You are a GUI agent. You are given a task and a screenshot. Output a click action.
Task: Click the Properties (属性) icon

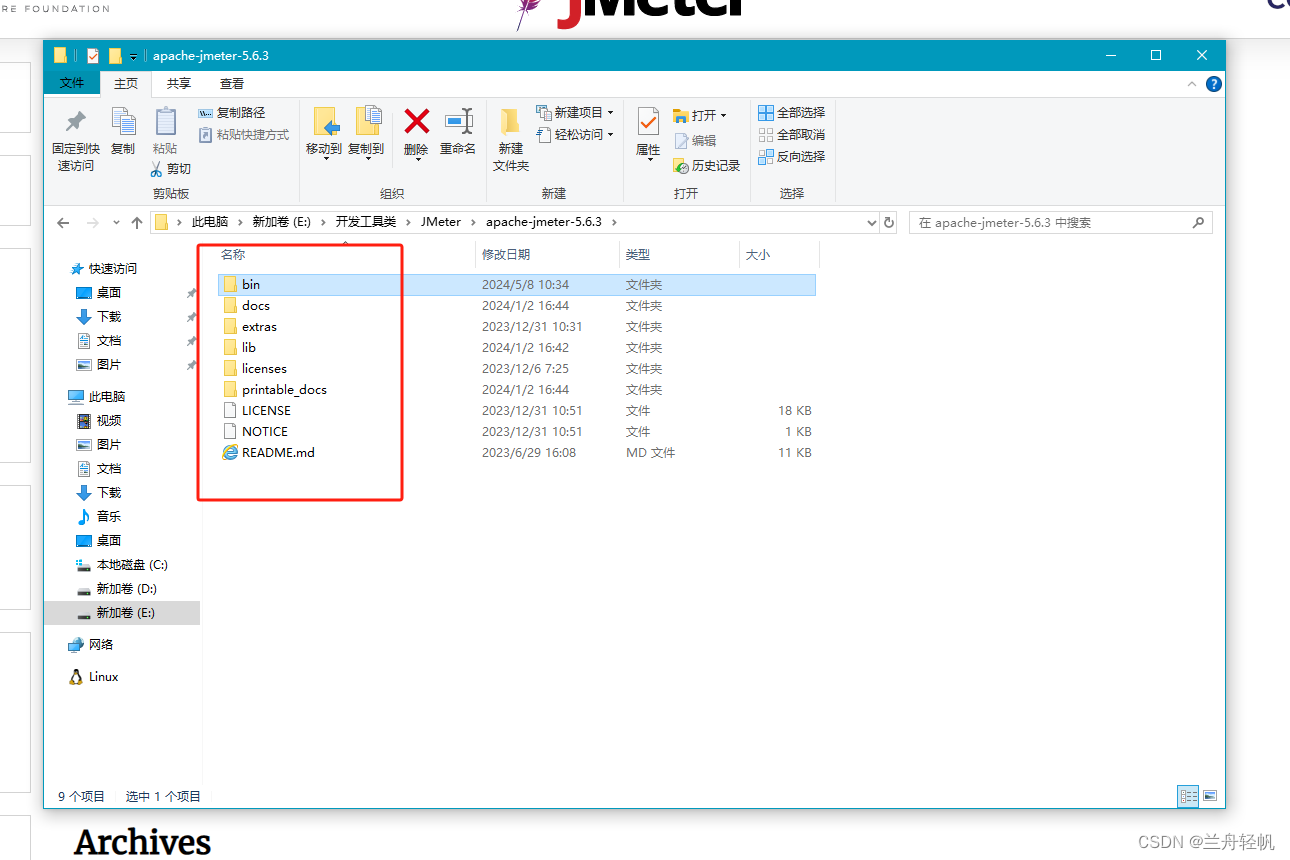click(648, 122)
